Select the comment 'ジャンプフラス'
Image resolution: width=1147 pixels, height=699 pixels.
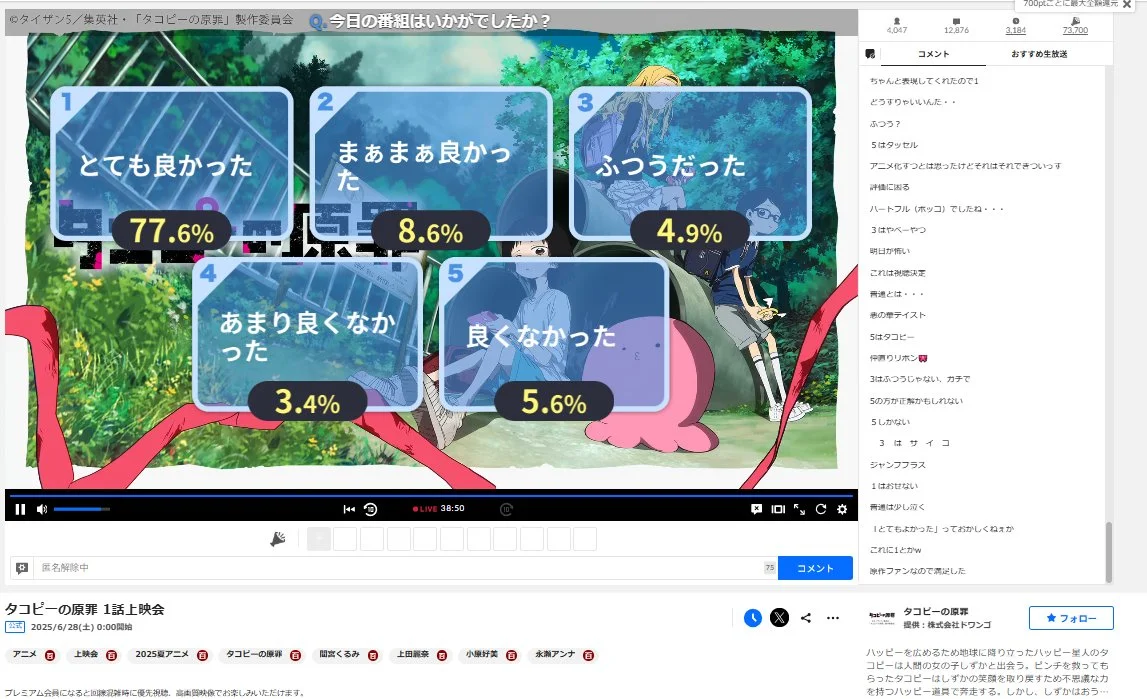[x=898, y=465]
